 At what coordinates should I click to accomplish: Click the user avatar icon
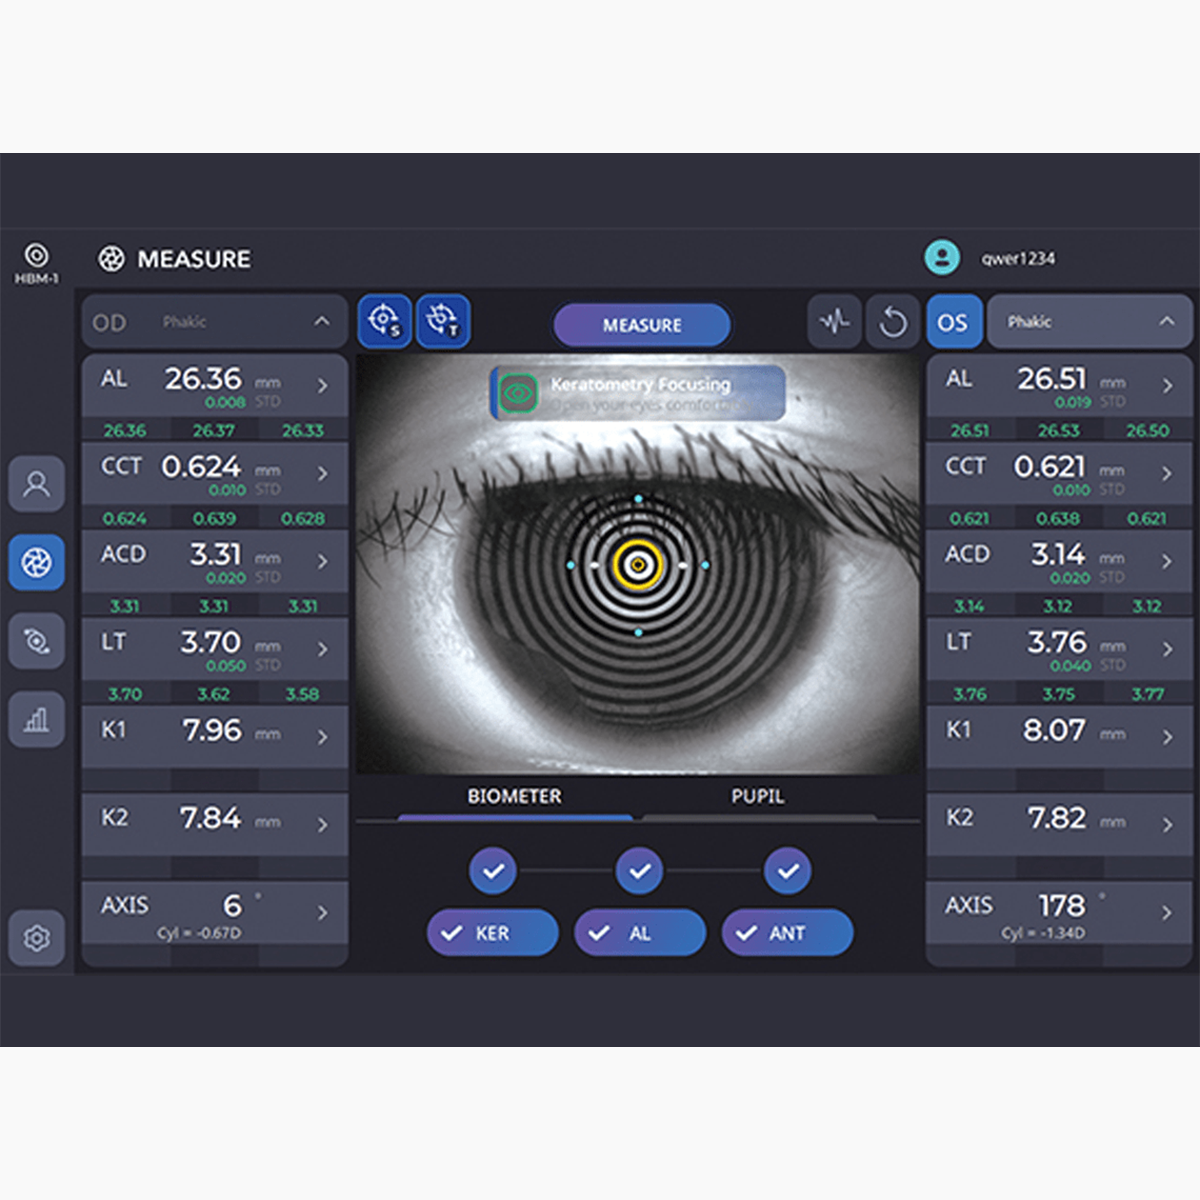pyautogui.click(x=941, y=258)
